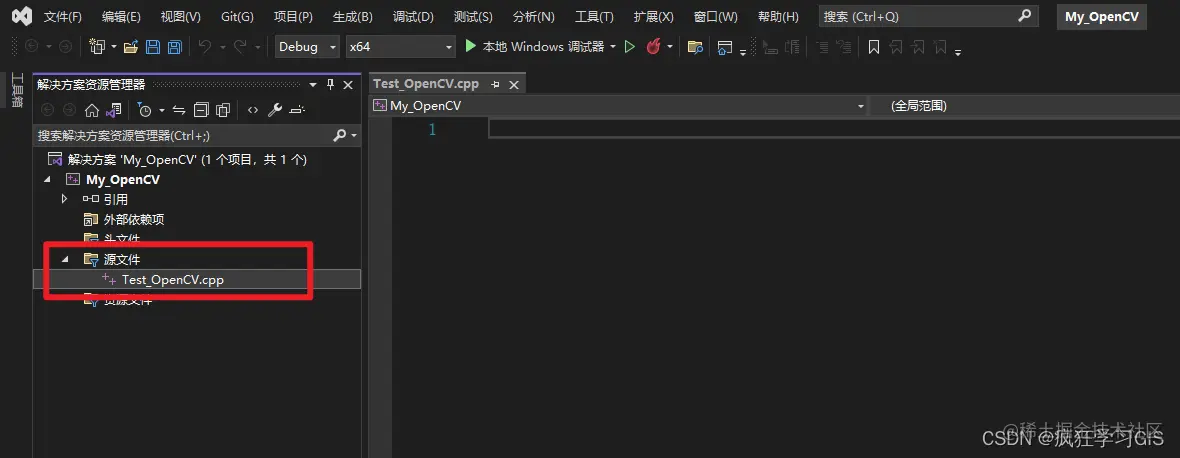
Task: Open the 工具(T) menu
Action: tap(594, 17)
